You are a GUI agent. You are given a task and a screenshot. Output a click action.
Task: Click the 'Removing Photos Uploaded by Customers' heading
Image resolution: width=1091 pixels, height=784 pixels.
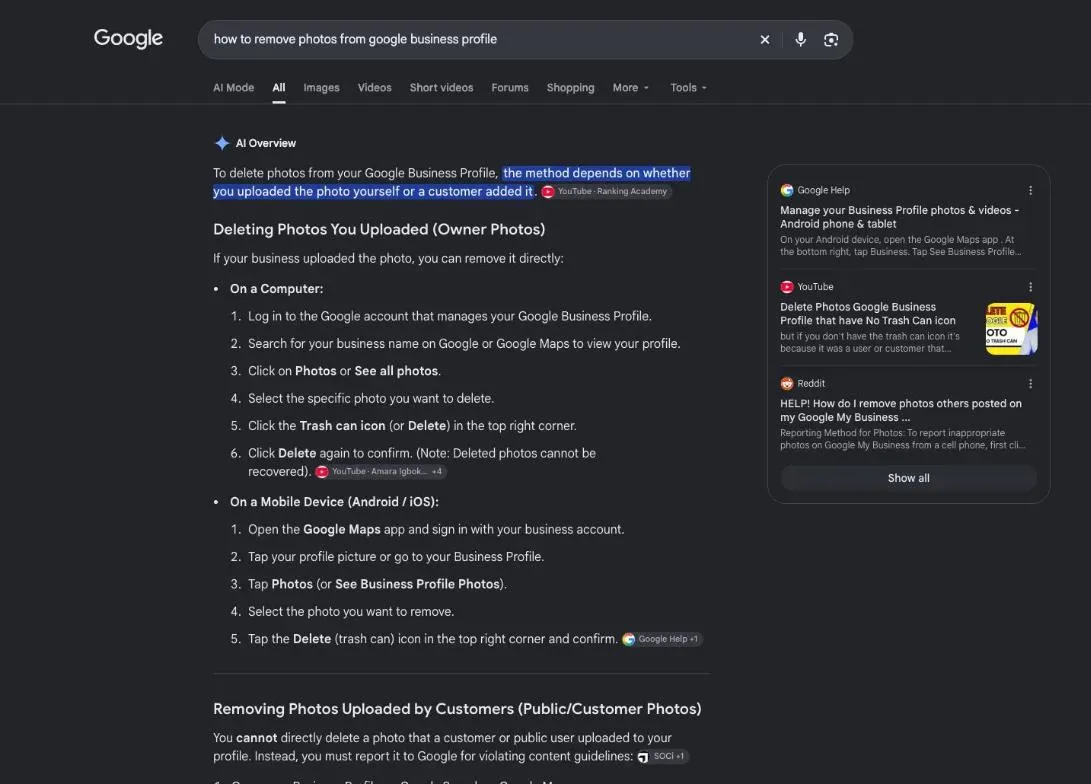point(457,709)
